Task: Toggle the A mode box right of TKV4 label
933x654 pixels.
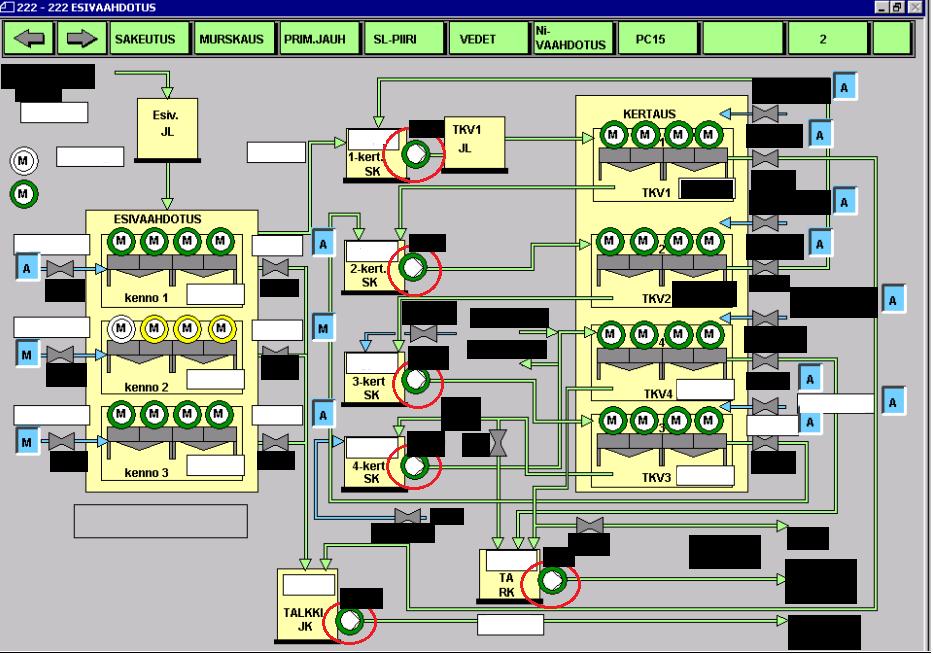Action: click(x=810, y=379)
